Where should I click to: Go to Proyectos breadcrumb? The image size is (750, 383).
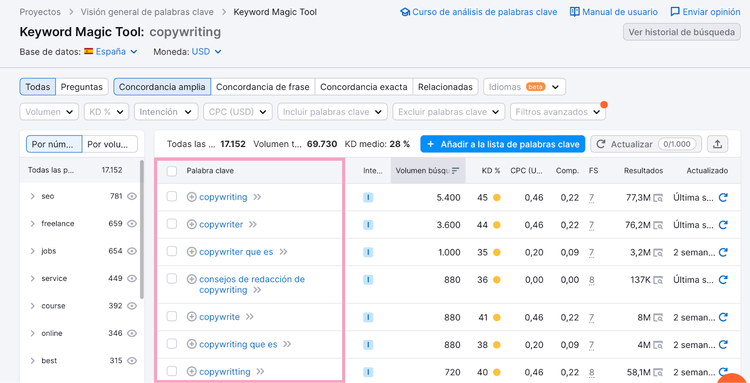coord(40,12)
